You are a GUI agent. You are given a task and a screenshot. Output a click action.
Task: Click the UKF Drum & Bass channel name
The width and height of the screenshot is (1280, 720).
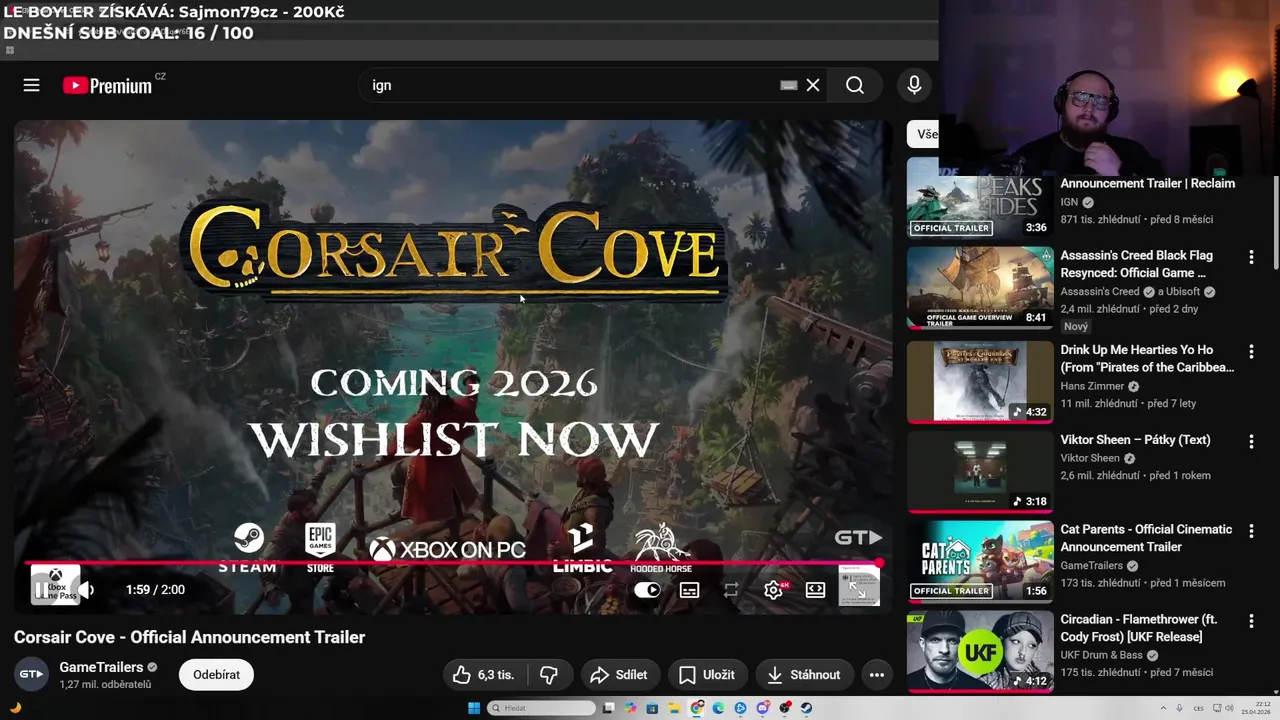click(x=1101, y=655)
